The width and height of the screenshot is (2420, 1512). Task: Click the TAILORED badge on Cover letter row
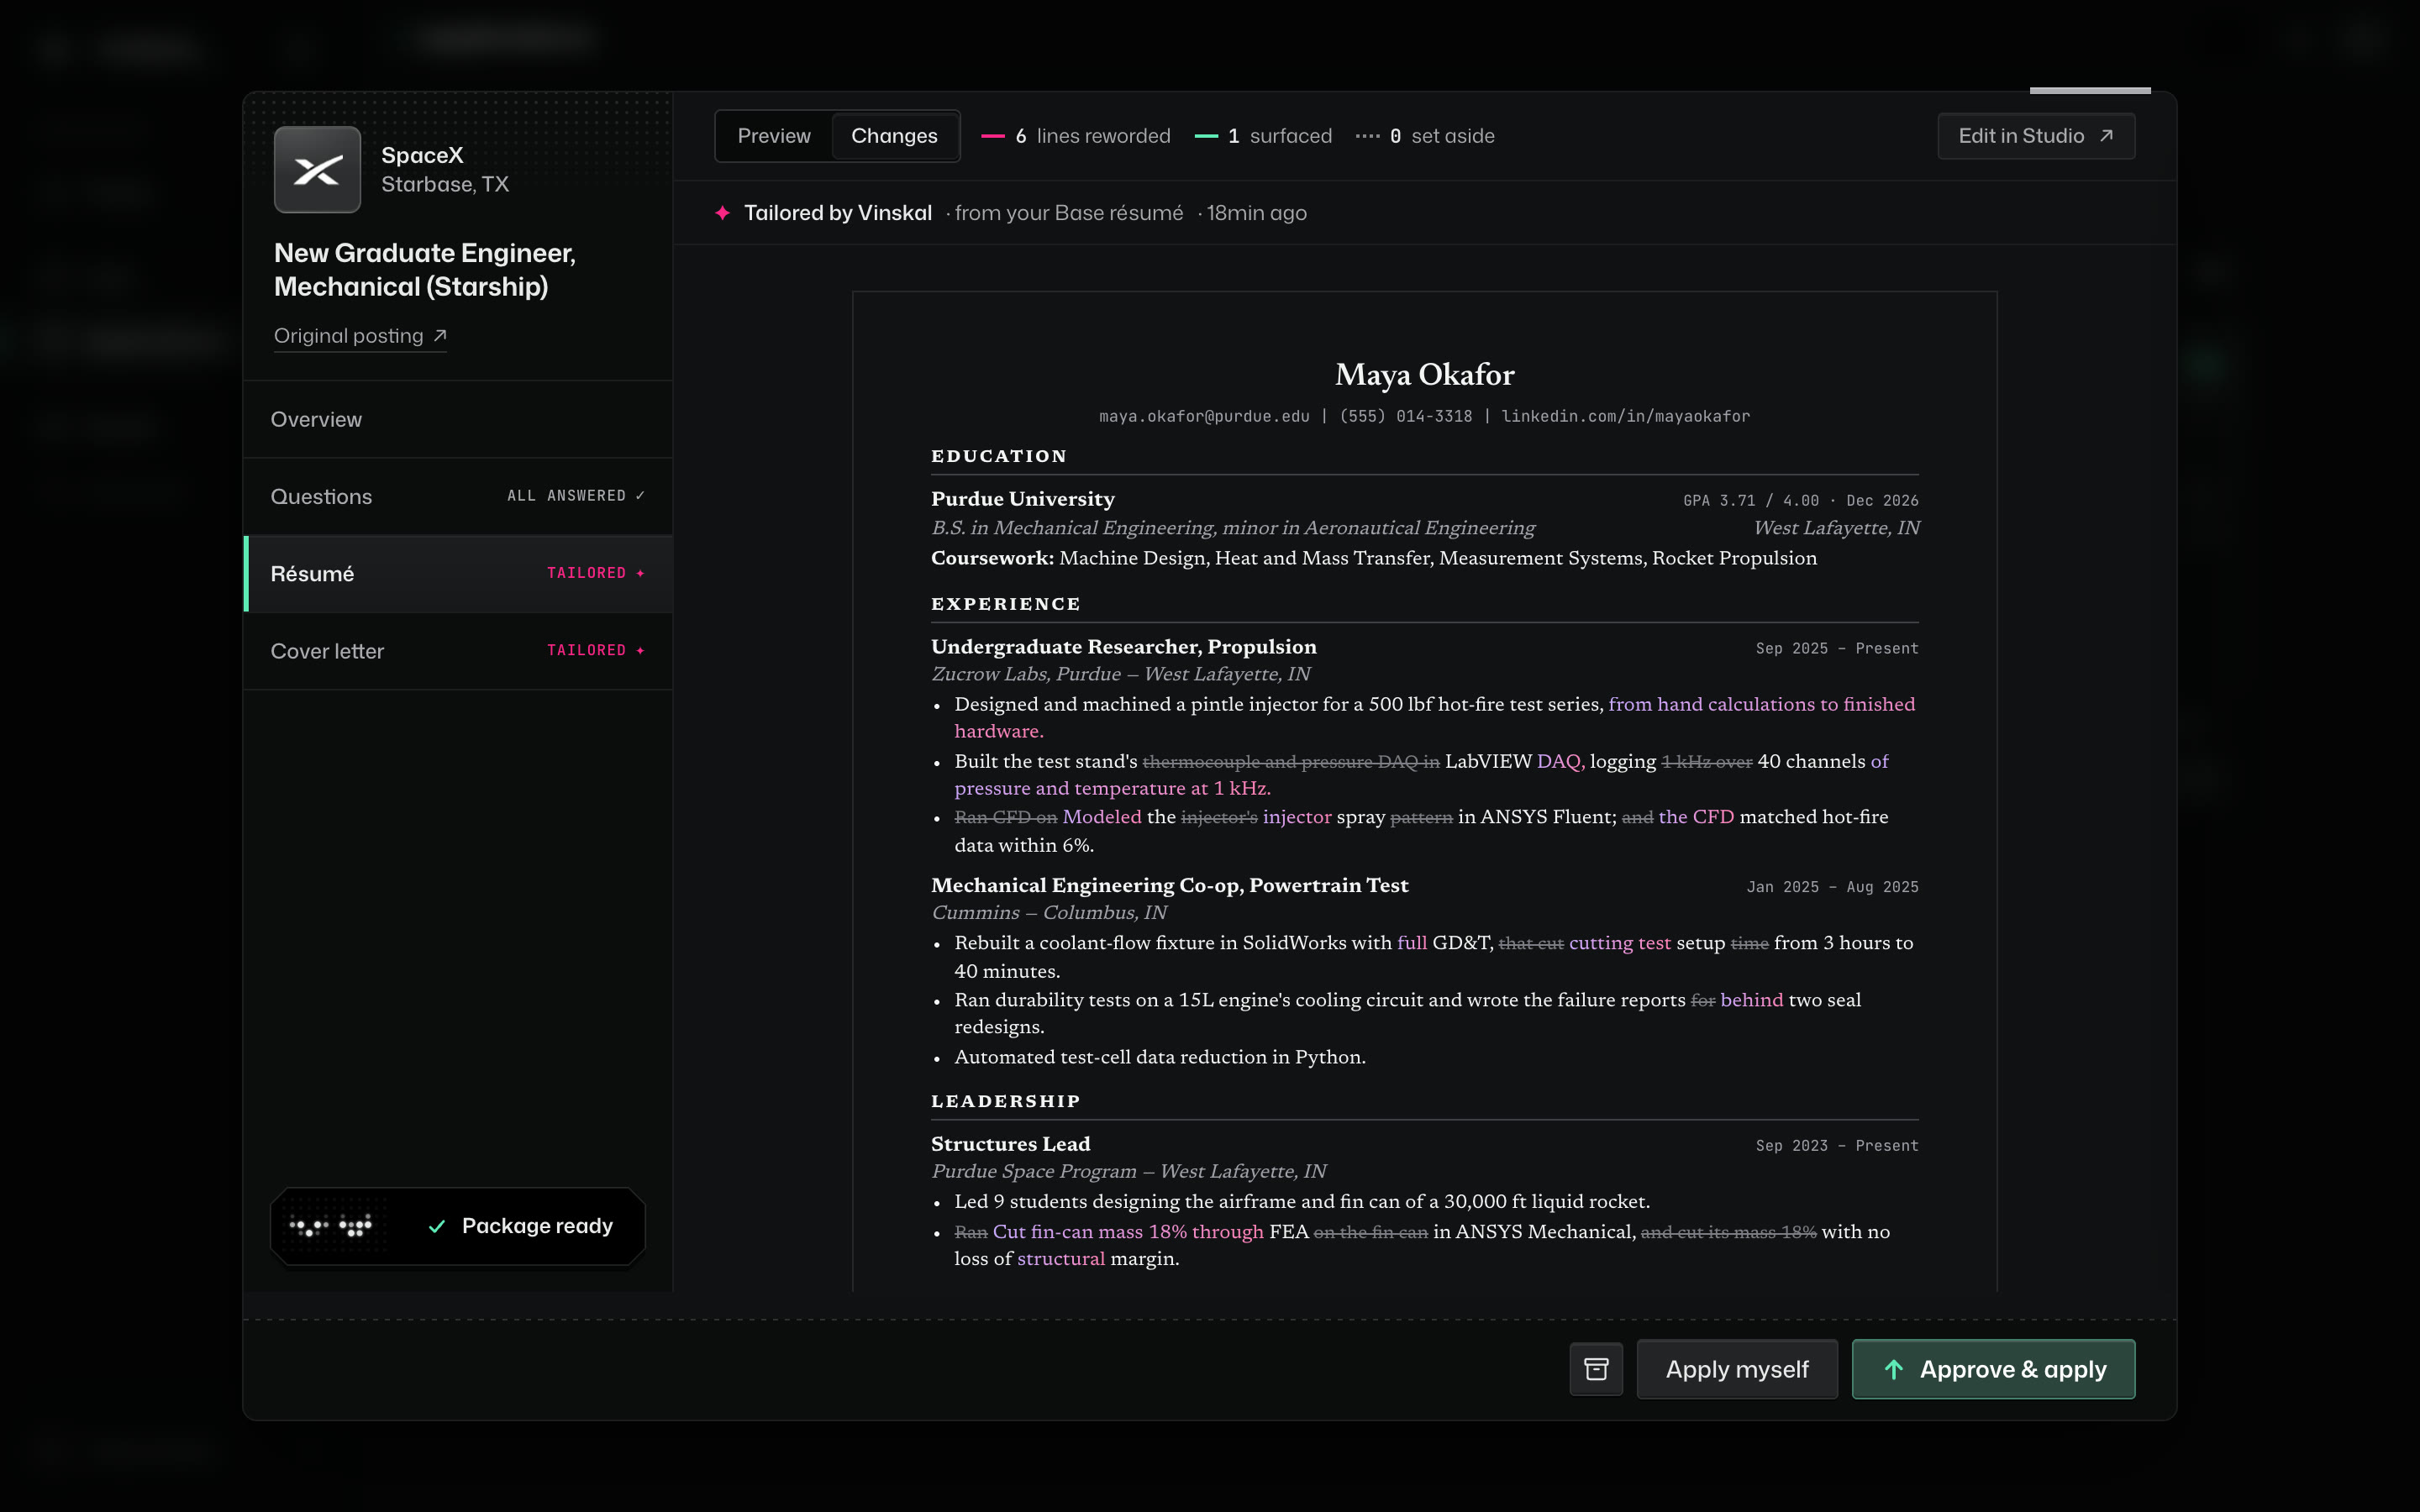coord(595,650)
